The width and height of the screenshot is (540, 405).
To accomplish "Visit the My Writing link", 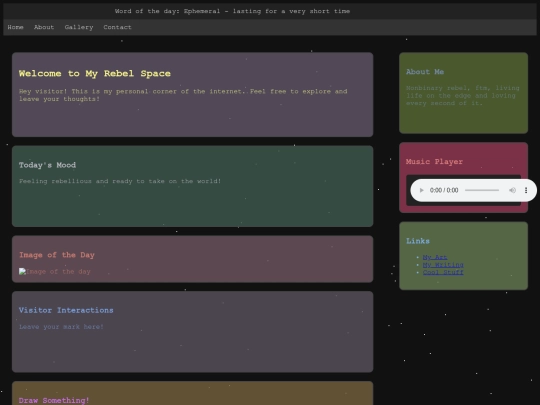I will (x=443, y=265).
